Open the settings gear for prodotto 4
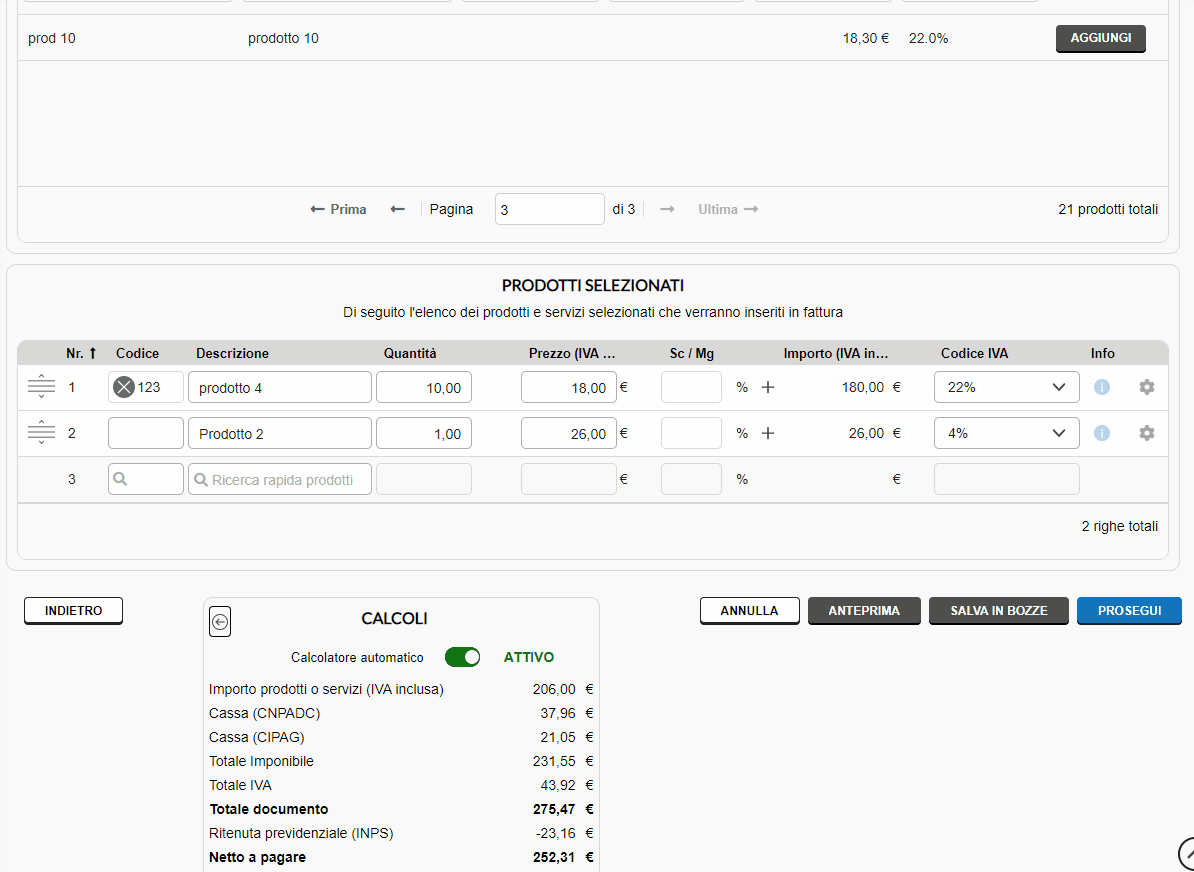This screenshot has width=1194, height=872. [1147, 387]
